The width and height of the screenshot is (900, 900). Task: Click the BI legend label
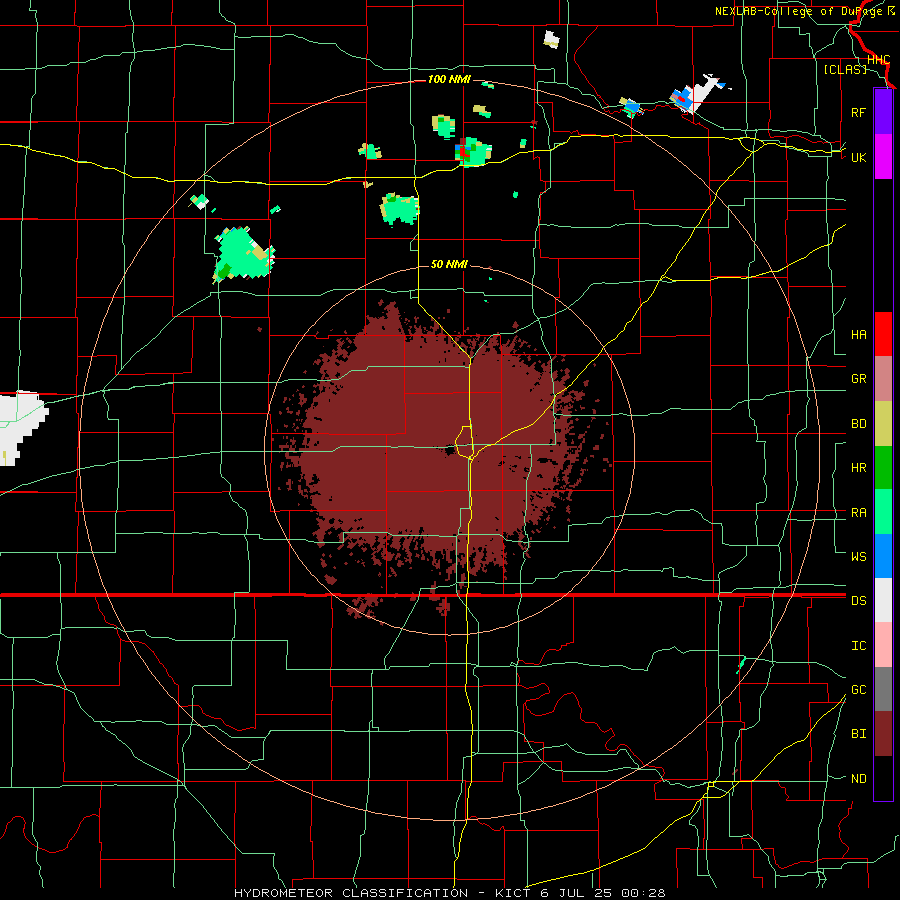pyautogui.click(x=858, y=734)
